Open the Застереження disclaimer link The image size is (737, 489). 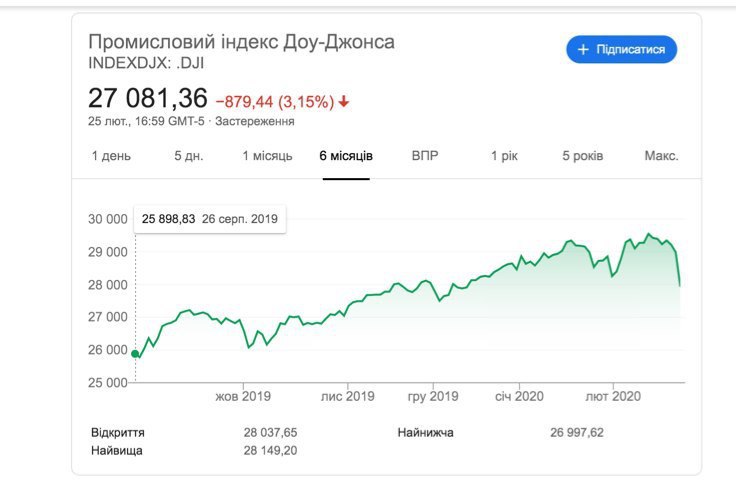tap(255, 121)
